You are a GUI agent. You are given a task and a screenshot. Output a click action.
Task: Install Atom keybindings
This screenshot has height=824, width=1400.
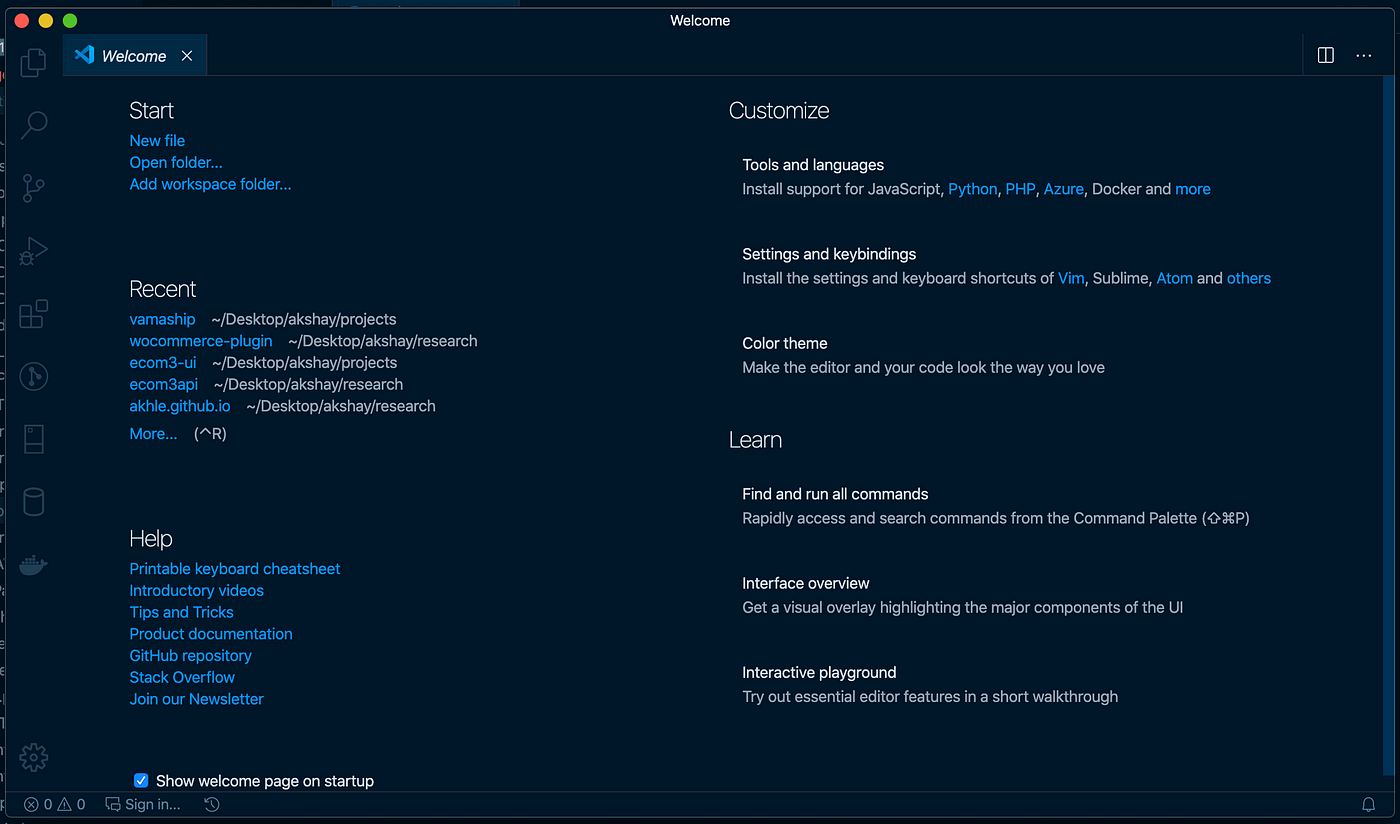1175,278
